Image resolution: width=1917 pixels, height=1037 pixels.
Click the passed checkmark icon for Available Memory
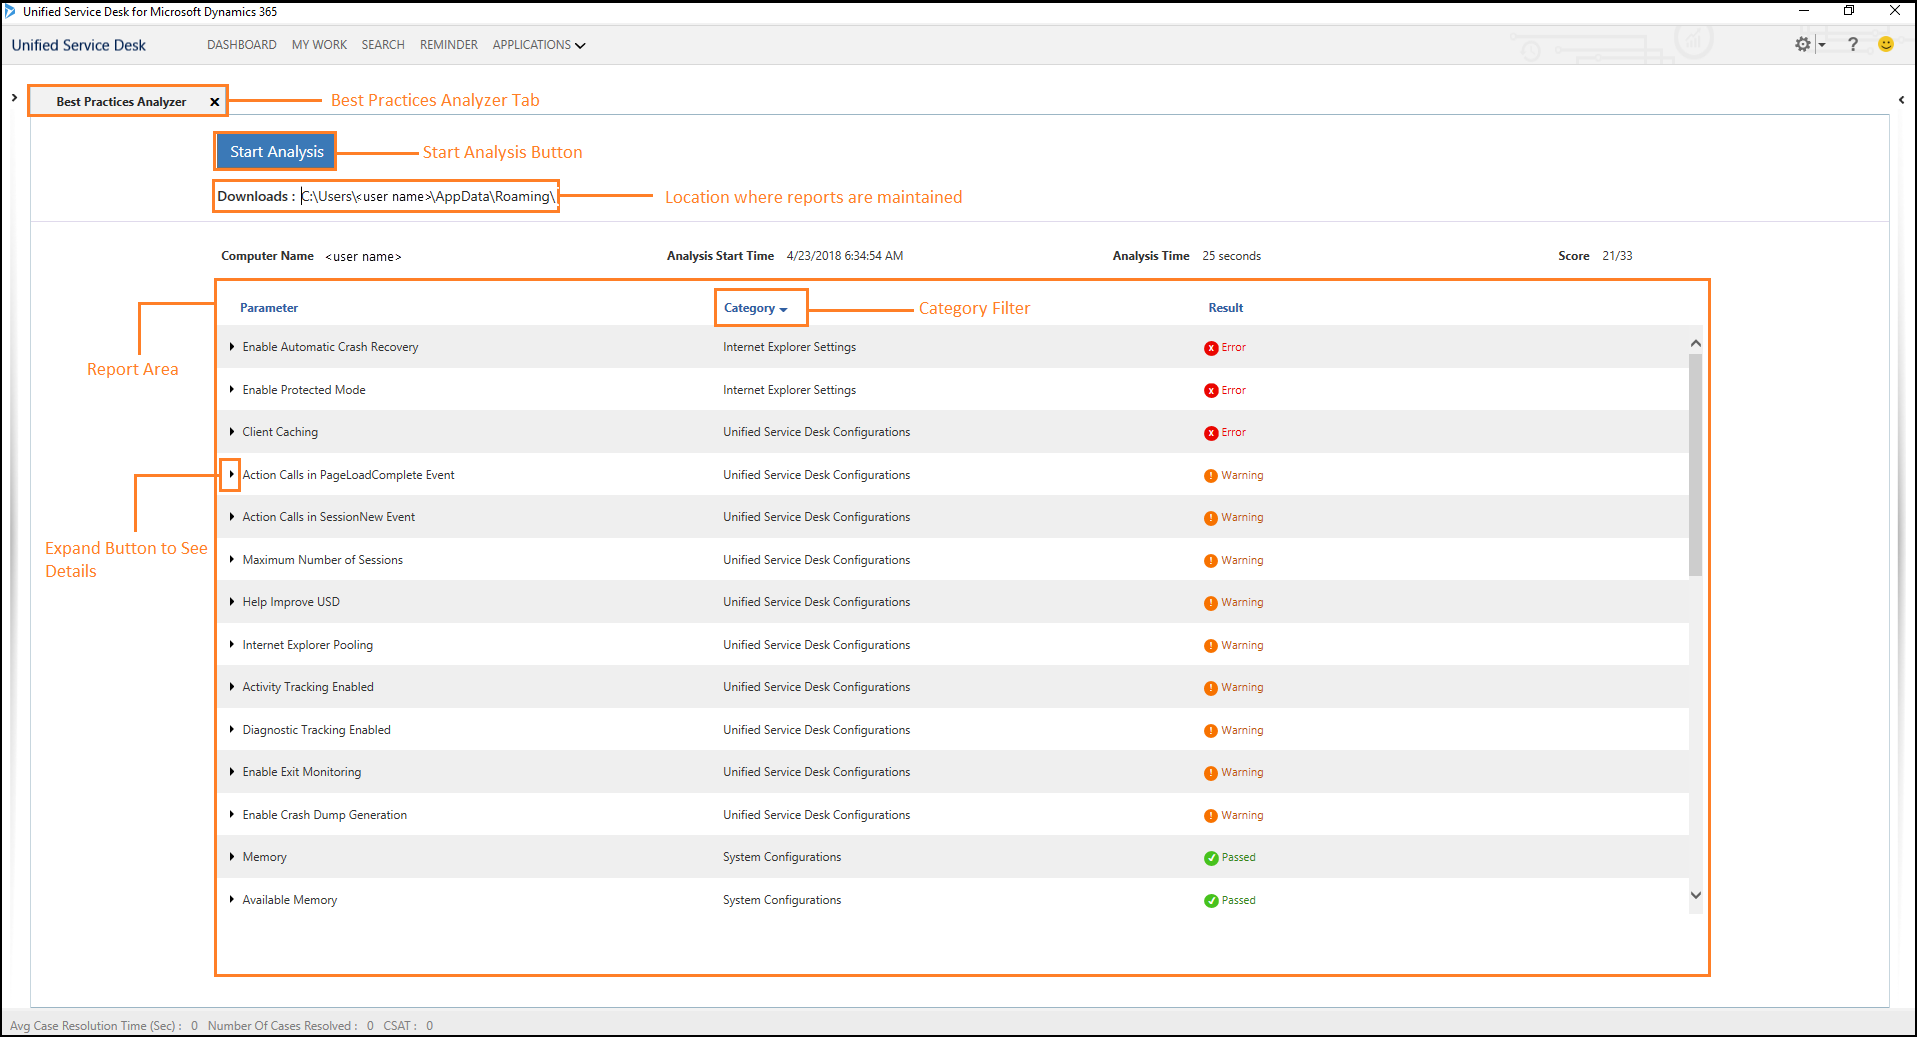click(1211, 901)
